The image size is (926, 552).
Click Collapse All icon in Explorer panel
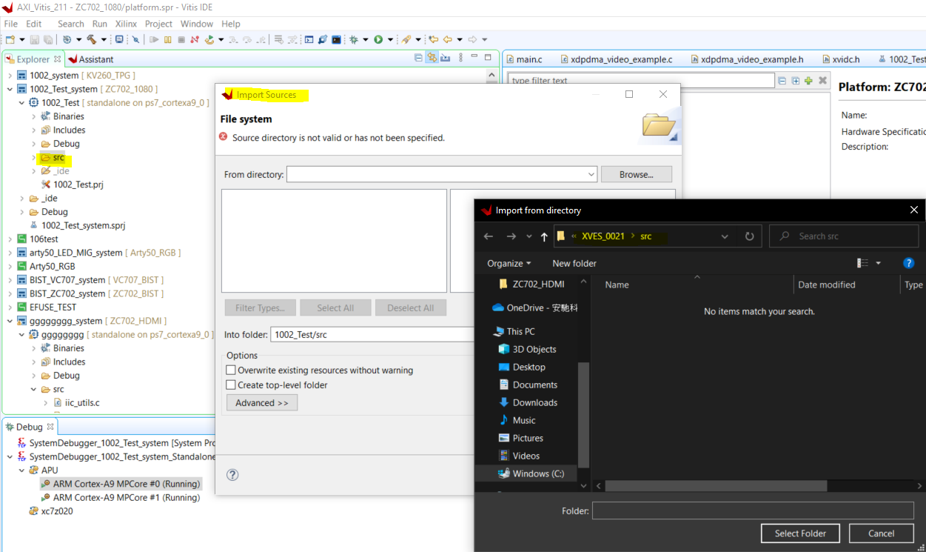point(418,58)
